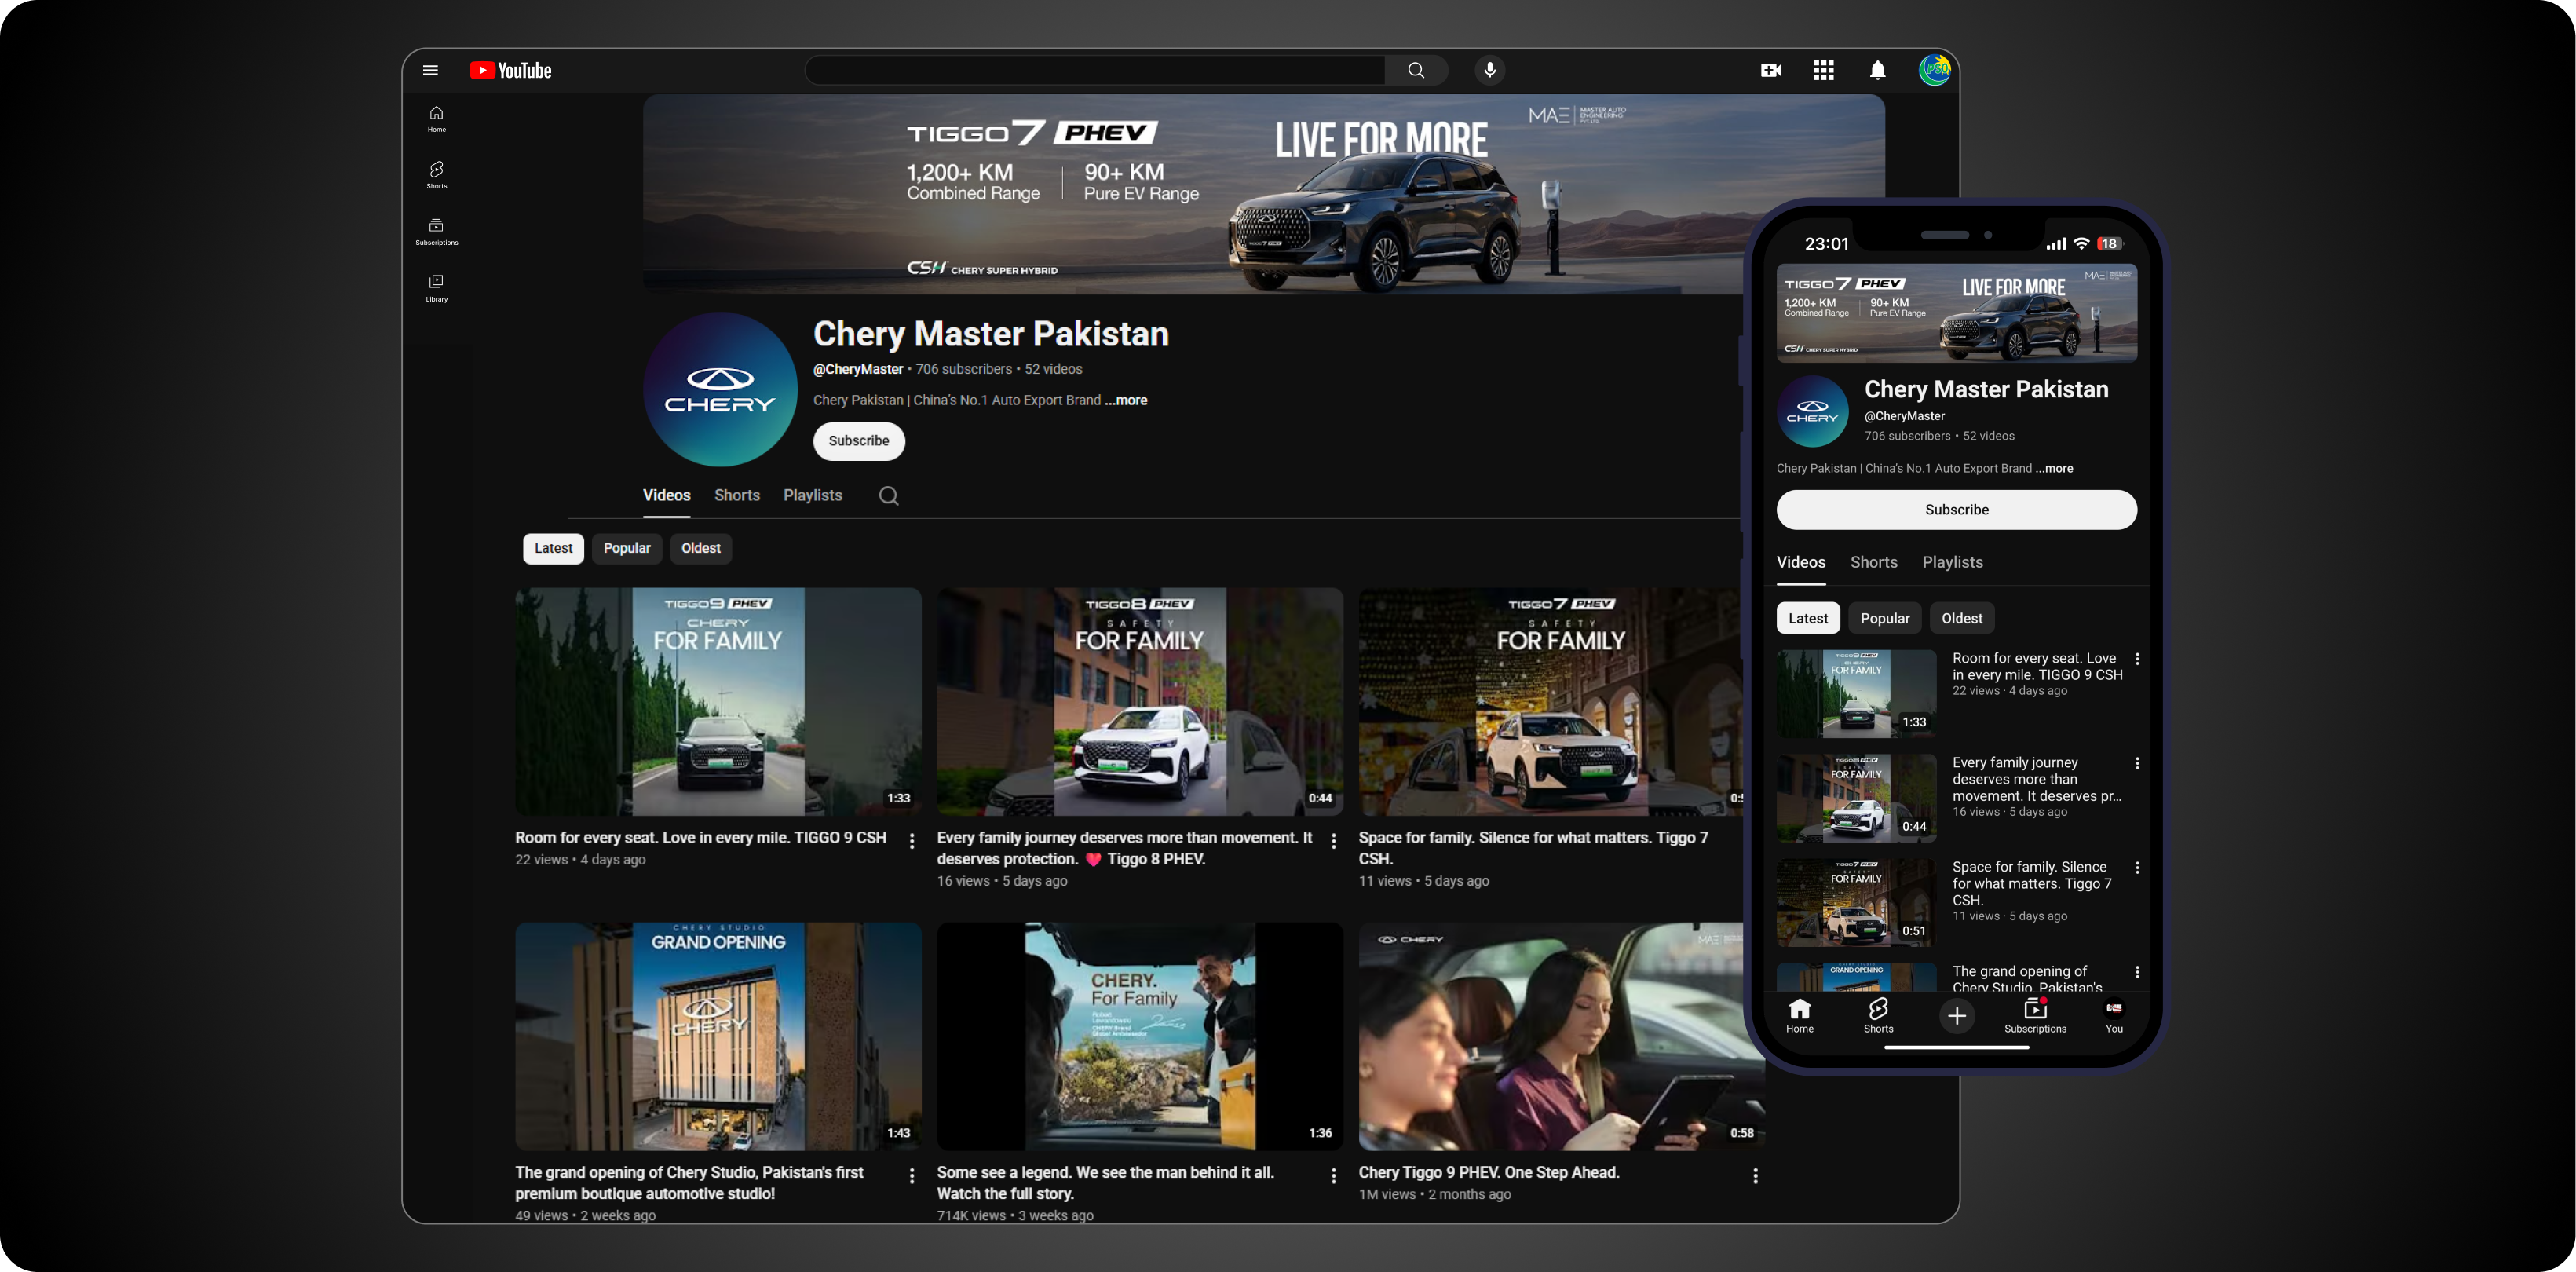Viewport: 2576px width, 1272px height.
Task: Open Library in desktop sidebar
Action: (x=437, y=288)
